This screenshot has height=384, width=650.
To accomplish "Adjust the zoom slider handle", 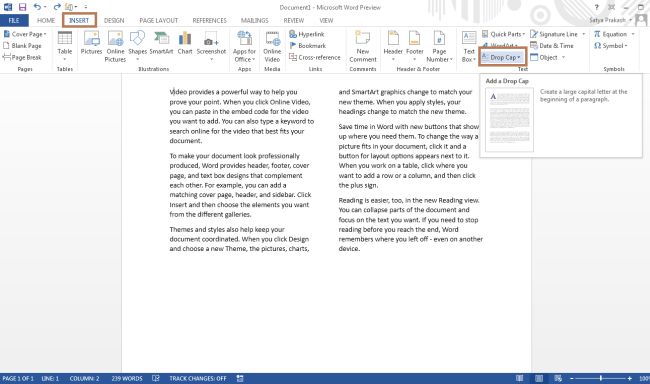I will 601,378.
